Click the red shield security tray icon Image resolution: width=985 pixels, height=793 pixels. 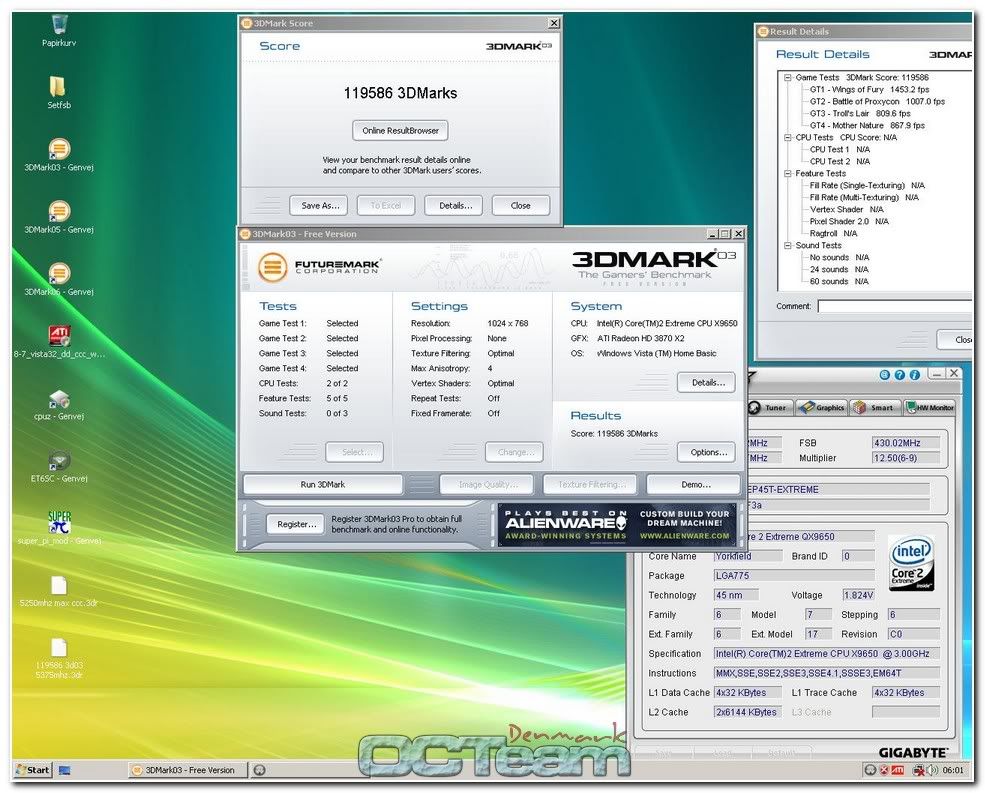click(x=884, y=770)
